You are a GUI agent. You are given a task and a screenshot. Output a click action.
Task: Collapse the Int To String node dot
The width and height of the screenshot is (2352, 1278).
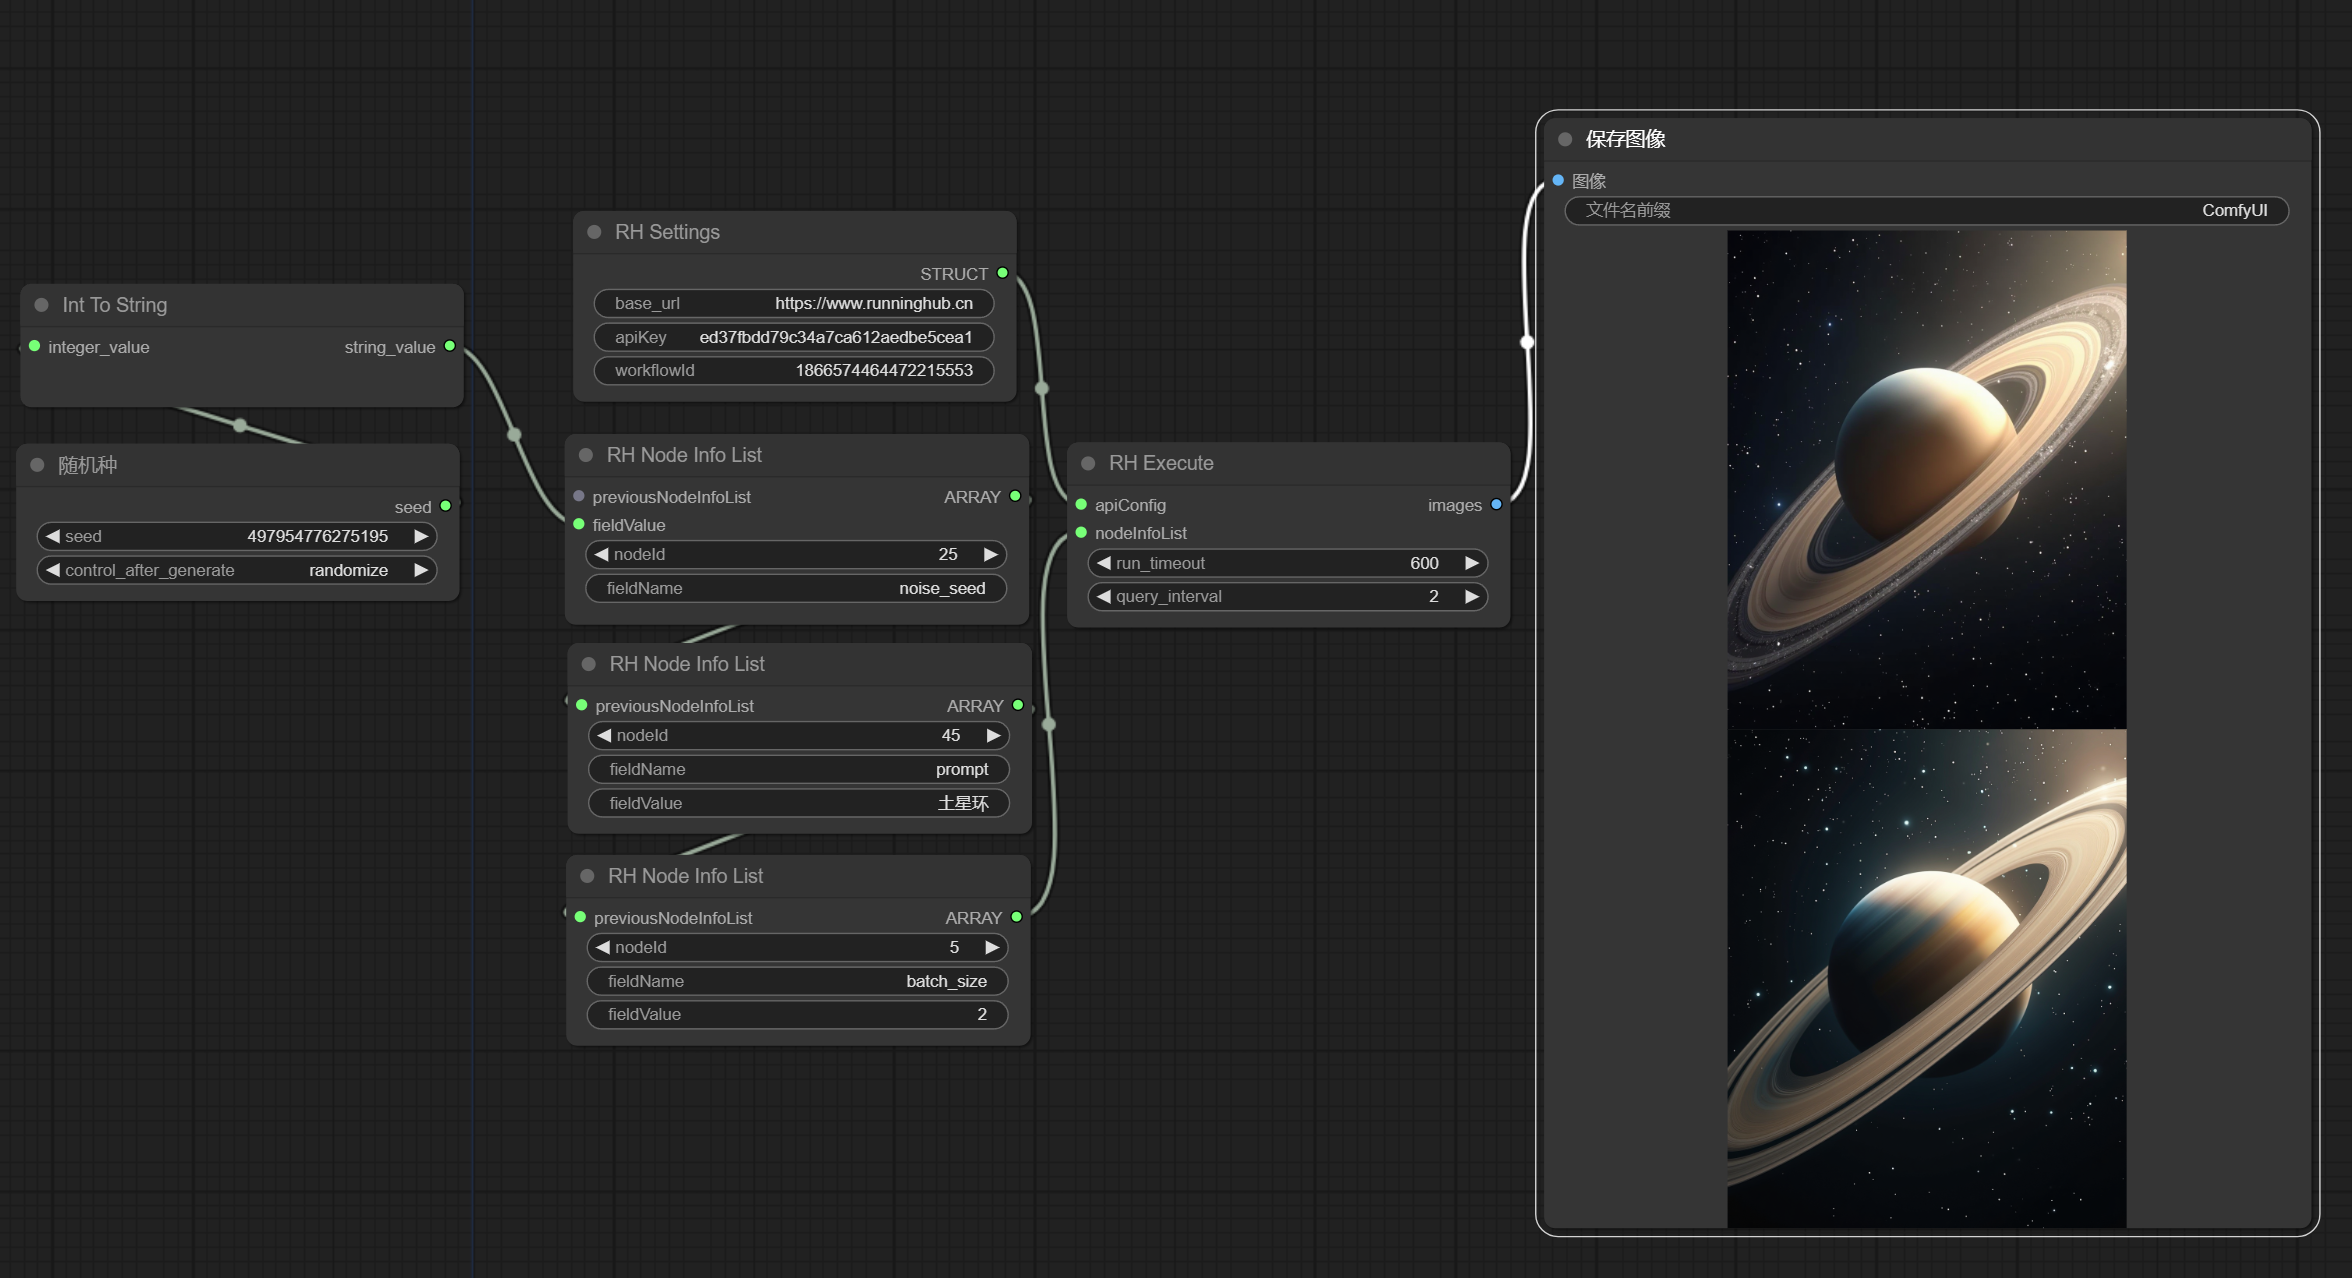pyautogui.click(x=41, y=305)
